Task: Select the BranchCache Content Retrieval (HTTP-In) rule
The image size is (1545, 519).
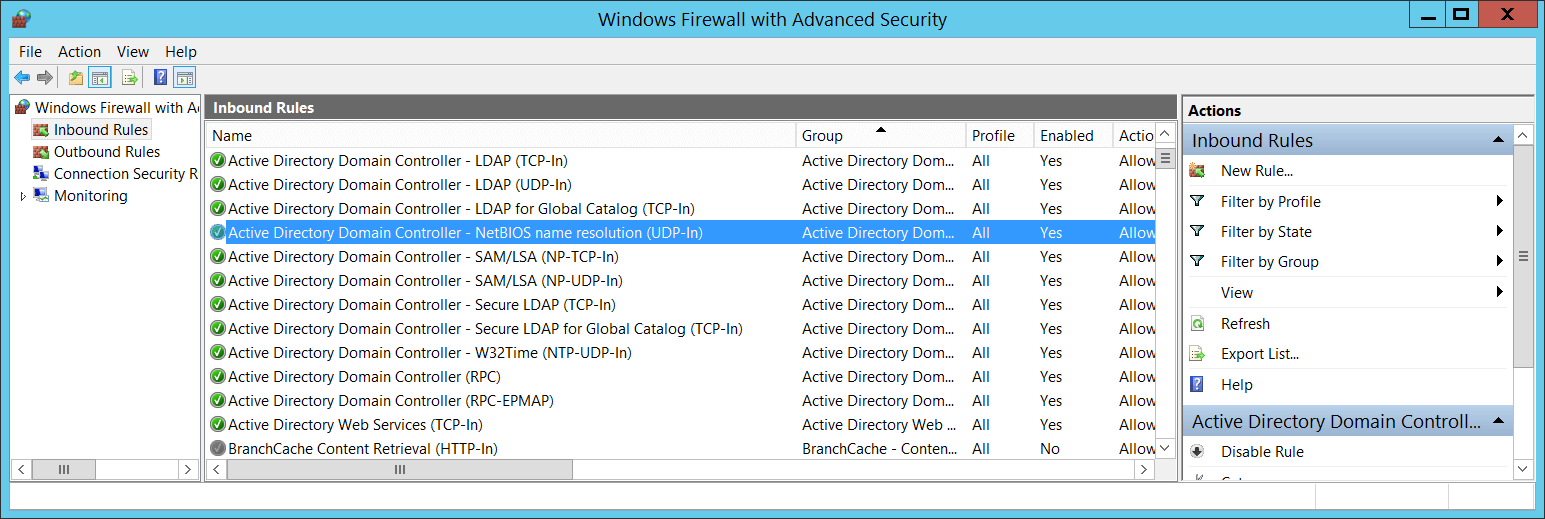Action: pyautogui.click(x=362, y=449)
